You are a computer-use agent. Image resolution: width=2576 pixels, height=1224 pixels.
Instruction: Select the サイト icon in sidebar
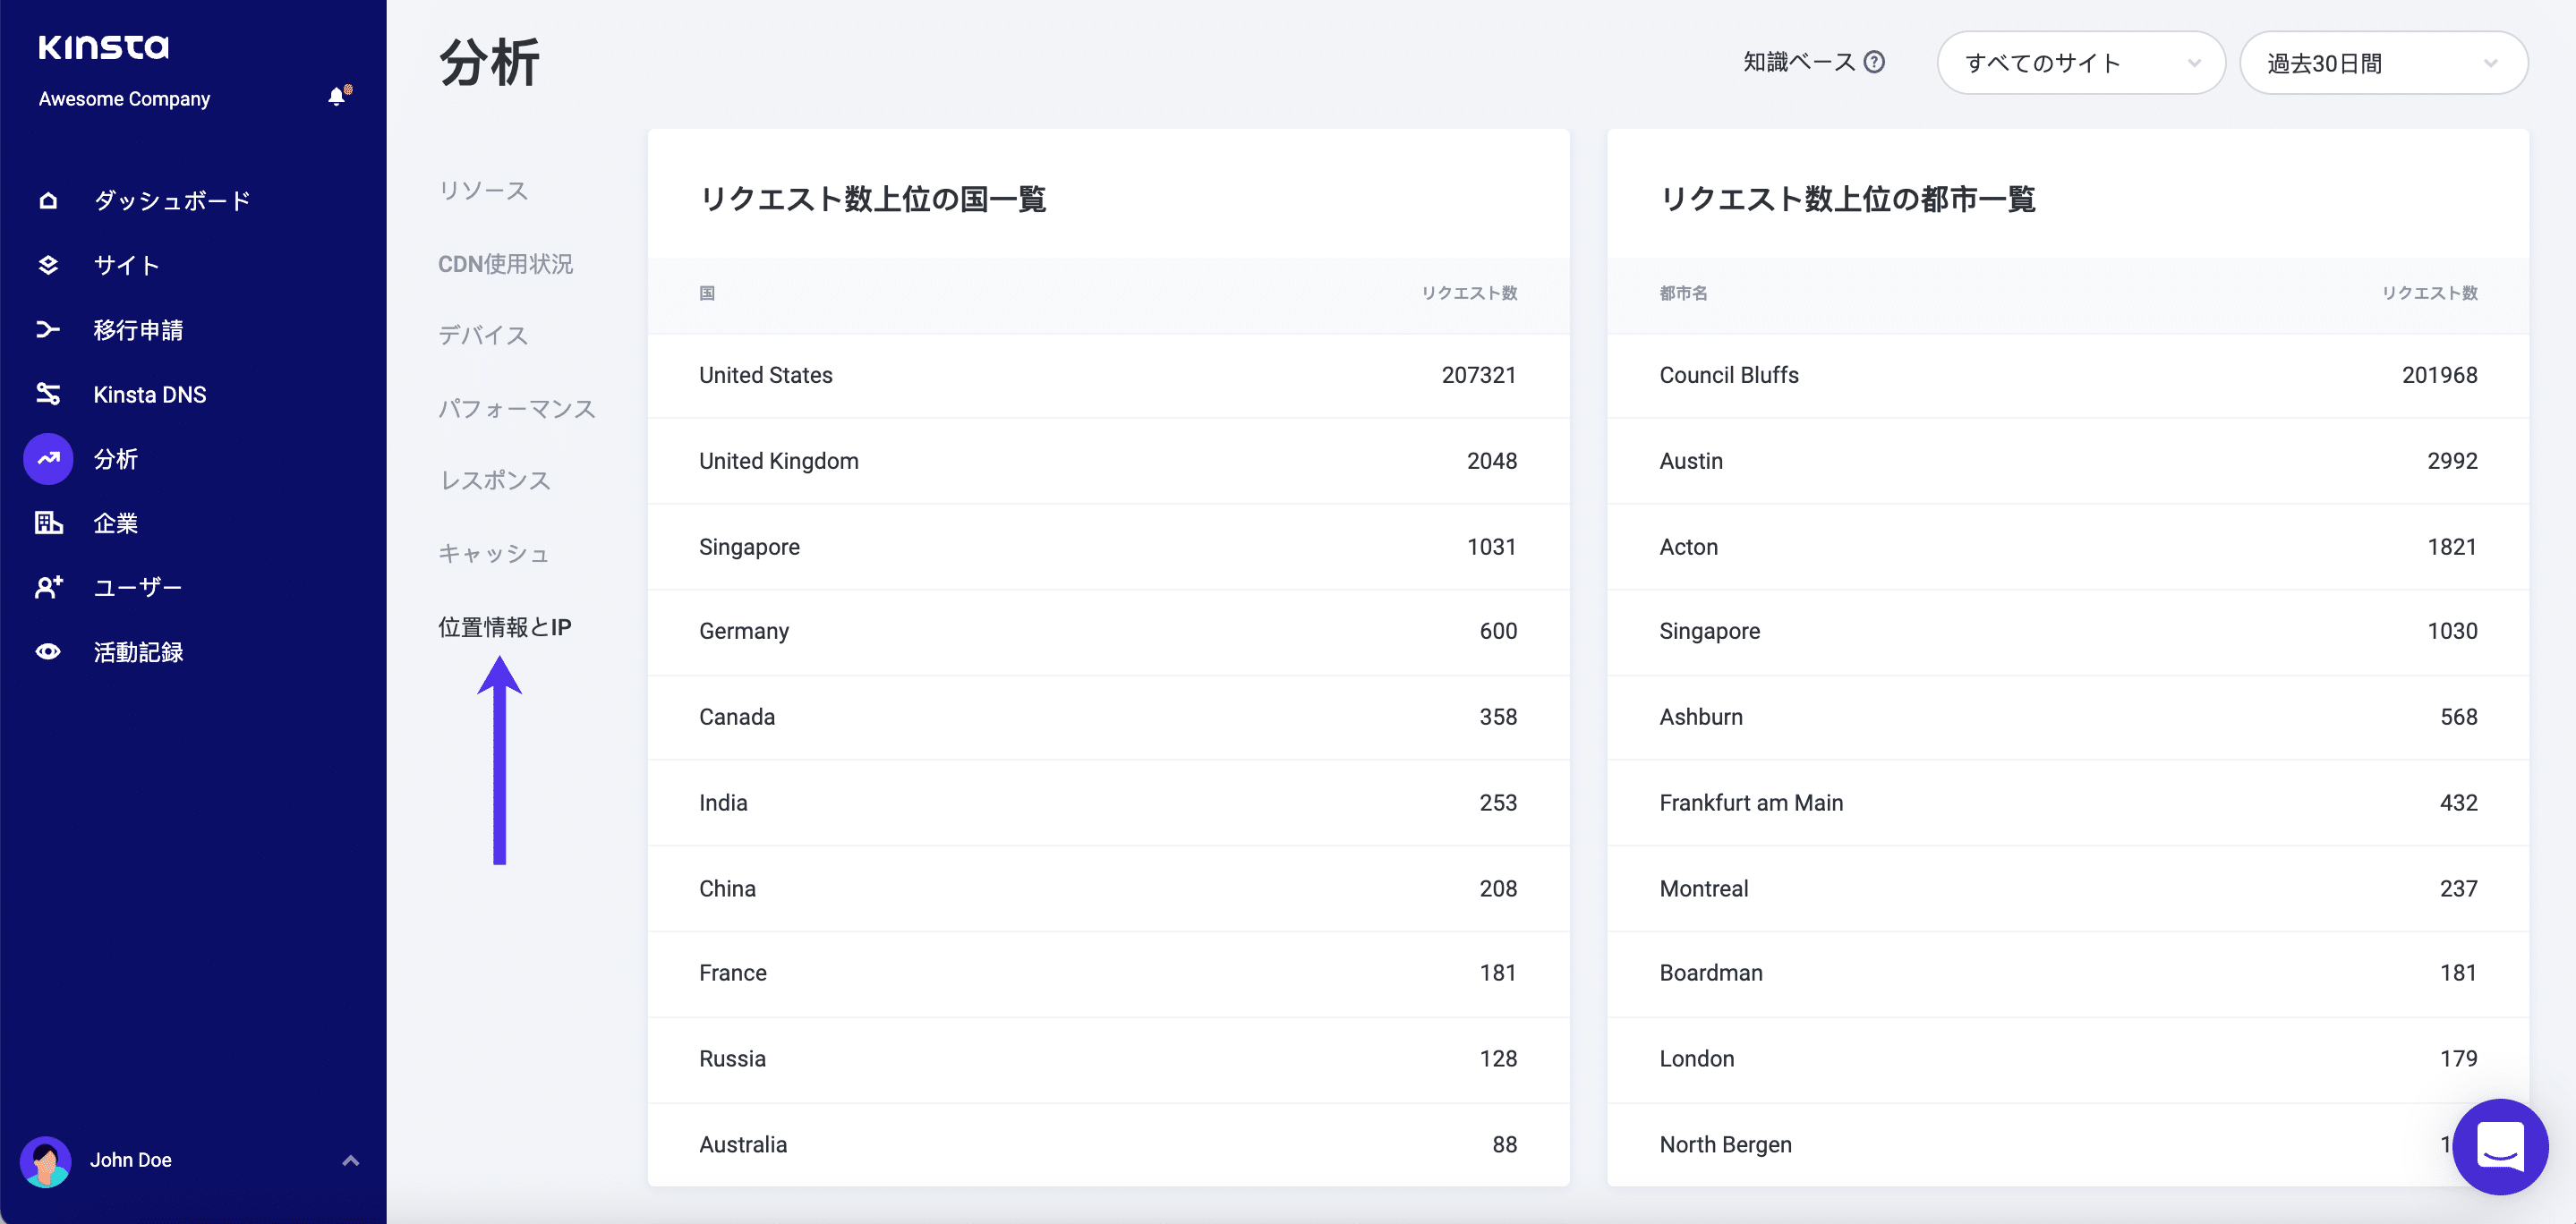[x=48, y=265]
